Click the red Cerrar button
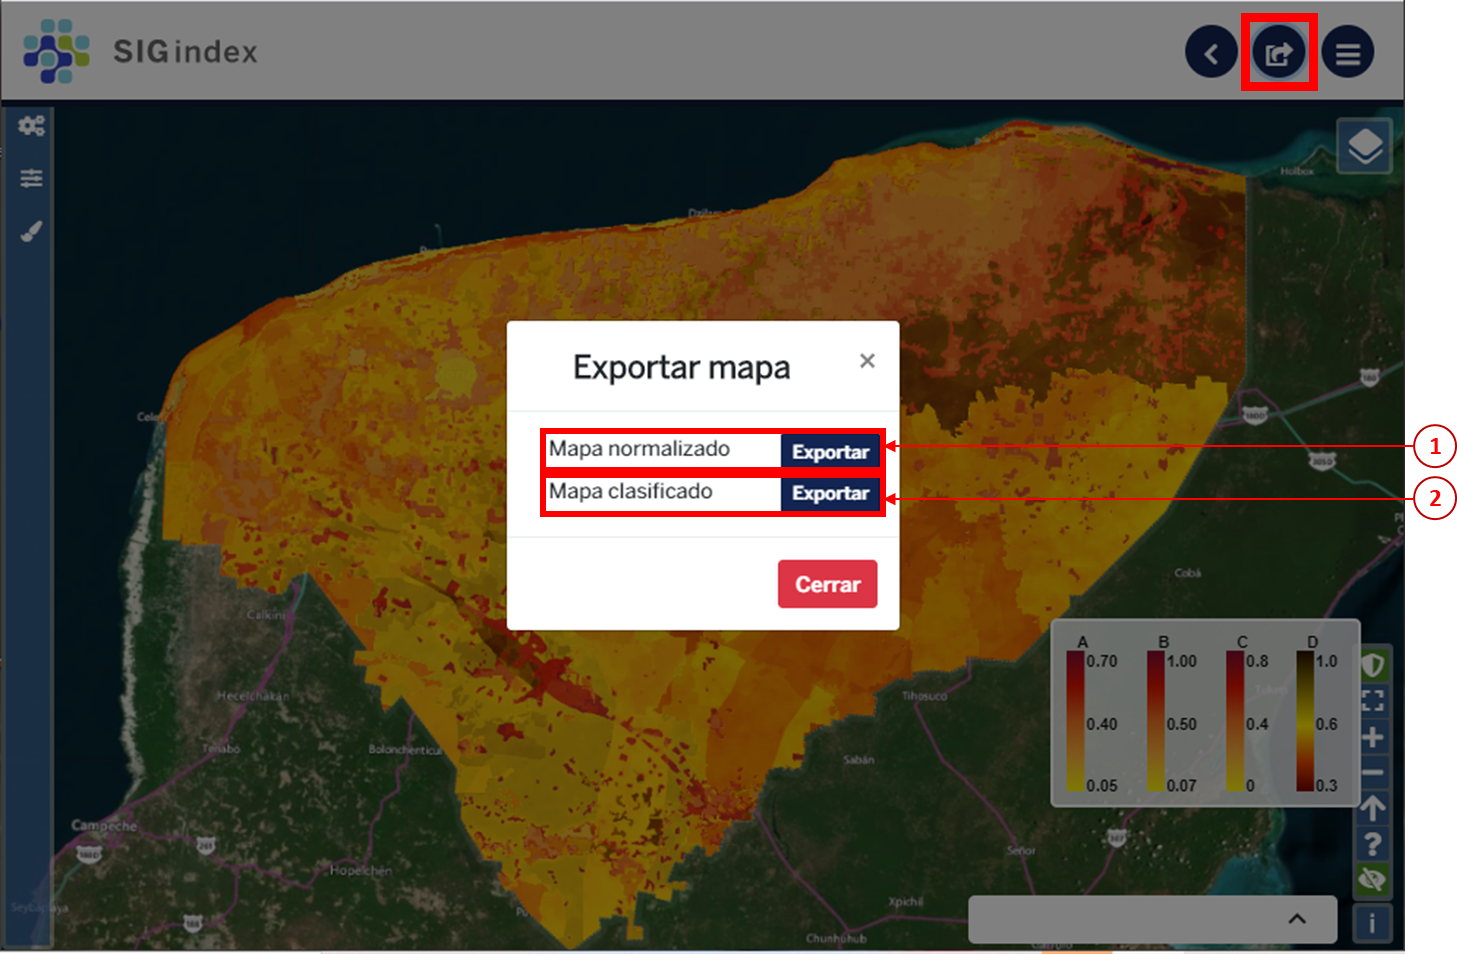This screenshot has height=954, width=1457. [x=827, y=584]
